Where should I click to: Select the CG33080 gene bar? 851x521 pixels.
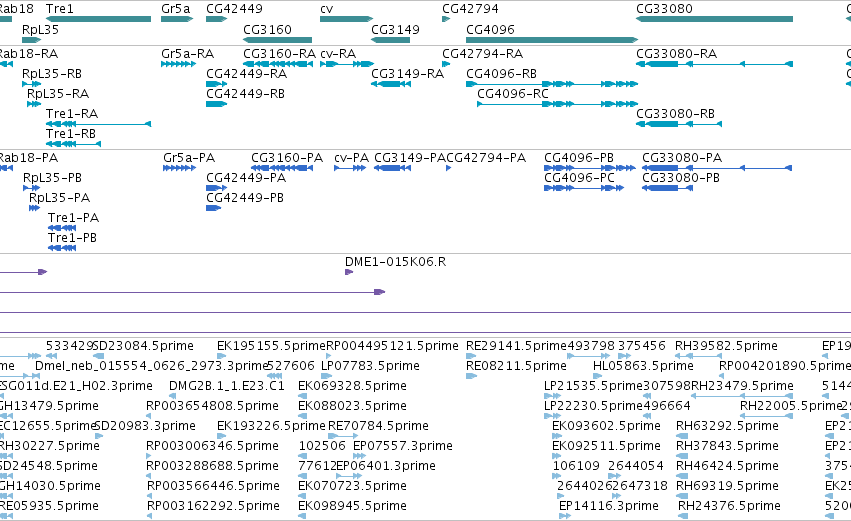714,19
